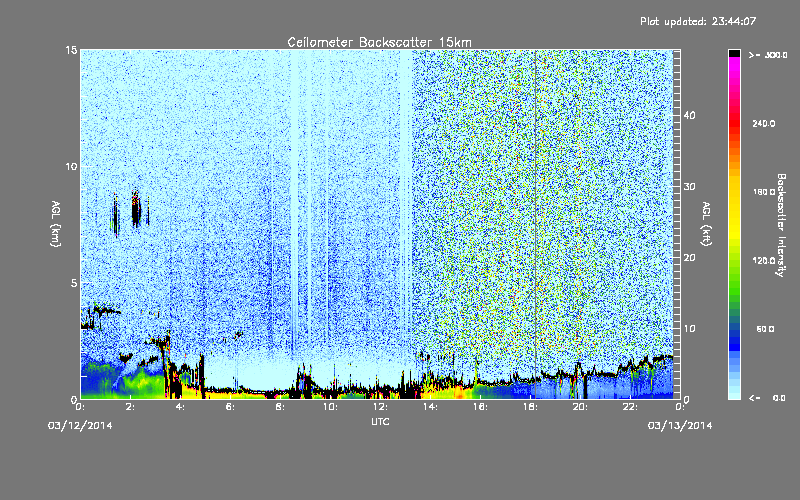Screen dimensions: 800x500
Task: Click the 4: hour tick label
Action: [181, 407]
